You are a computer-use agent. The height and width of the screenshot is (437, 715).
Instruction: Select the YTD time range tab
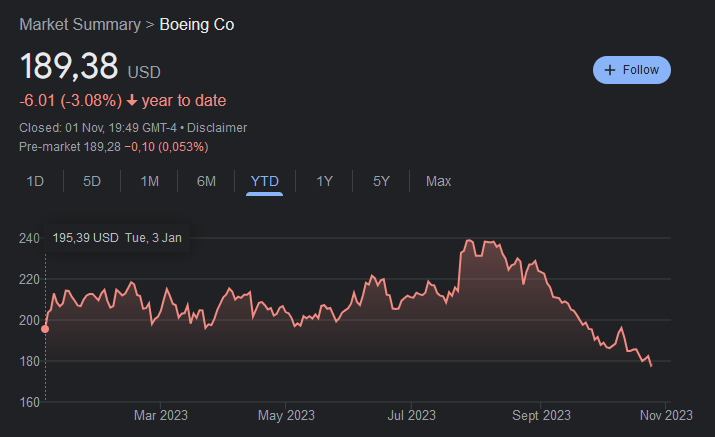[x=264, y=181]
